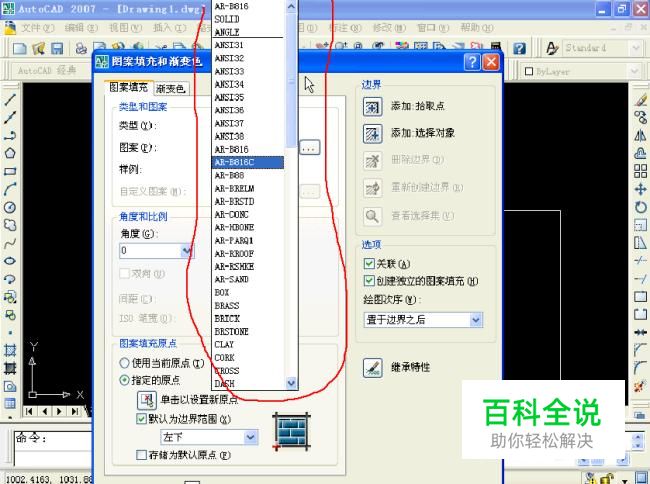
Task: Select the Rotate tool in modify toolbar
Action: pos(640,207)
